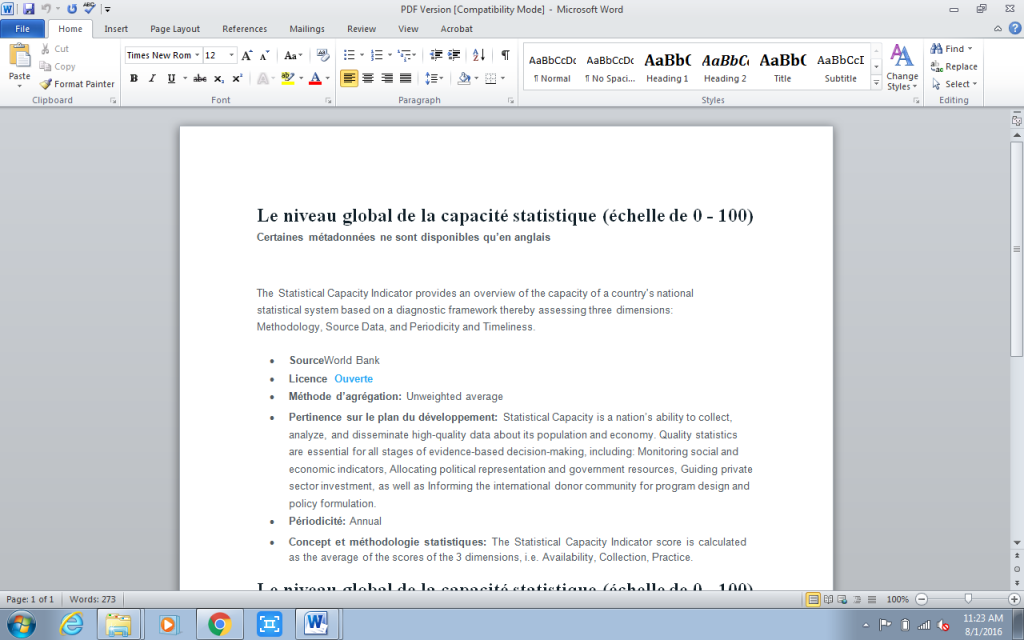
Task: Apply the No Spacing style
Action: (x=610, y=67)
